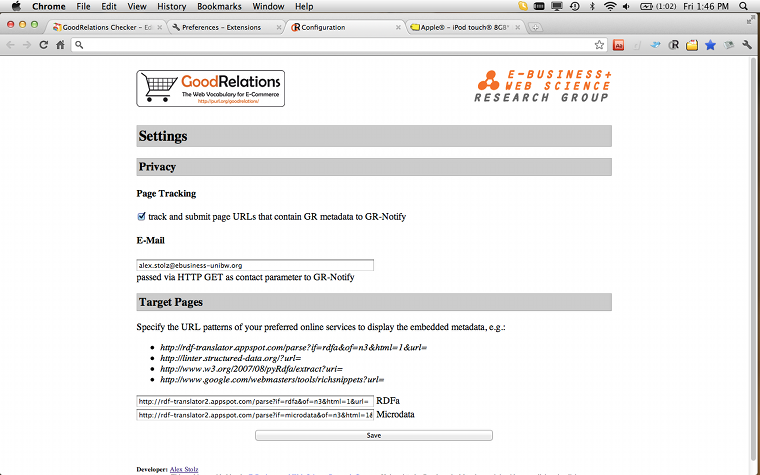
Task: Open the Bookmarks menu
Action: click(x=219, y=6)
